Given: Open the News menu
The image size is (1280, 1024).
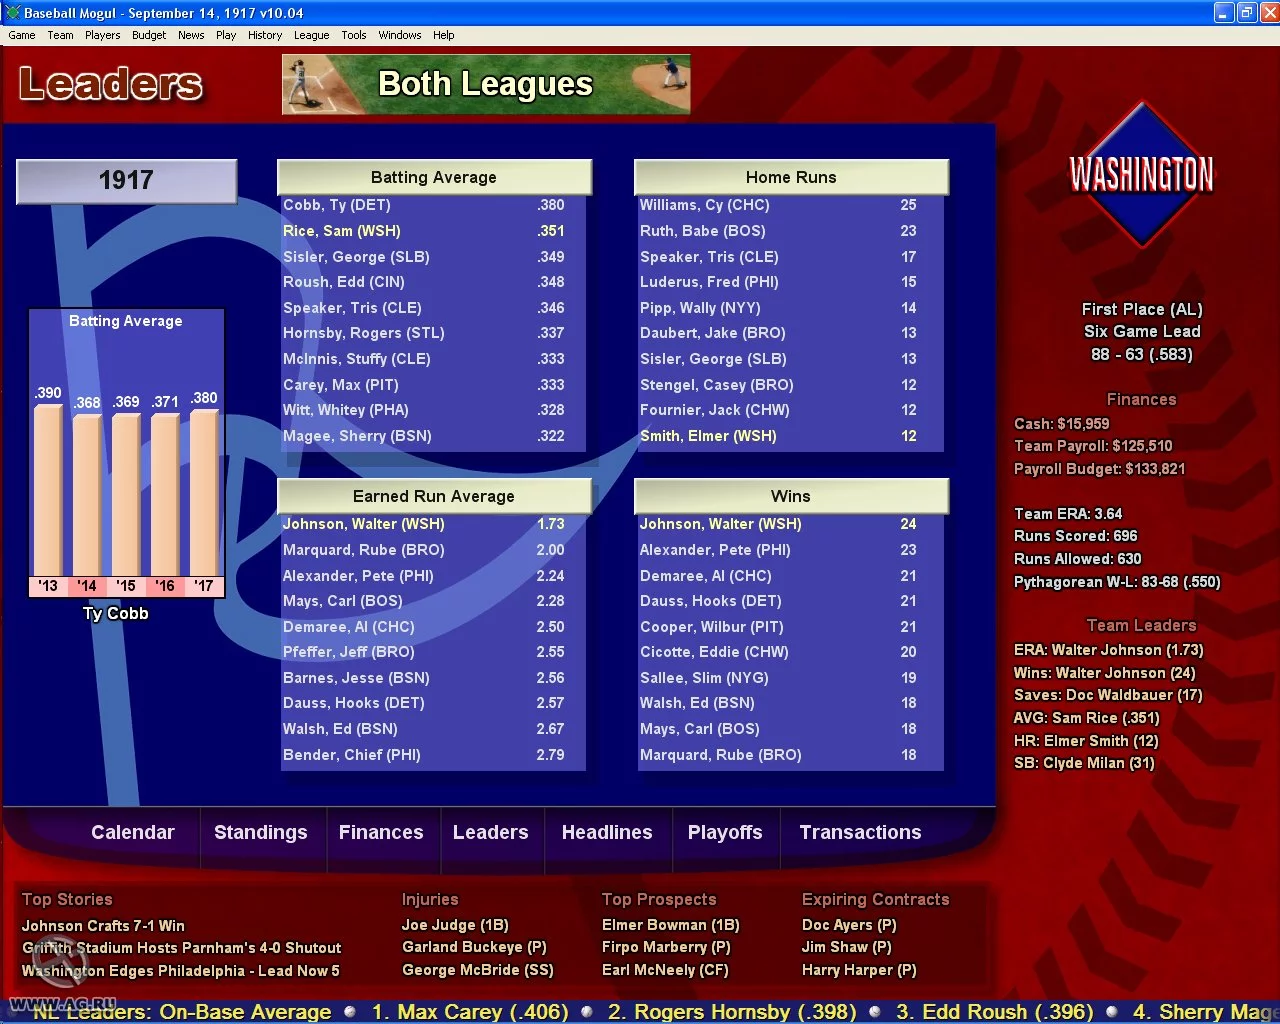Looking at the screenshot, I should point(191,35).
